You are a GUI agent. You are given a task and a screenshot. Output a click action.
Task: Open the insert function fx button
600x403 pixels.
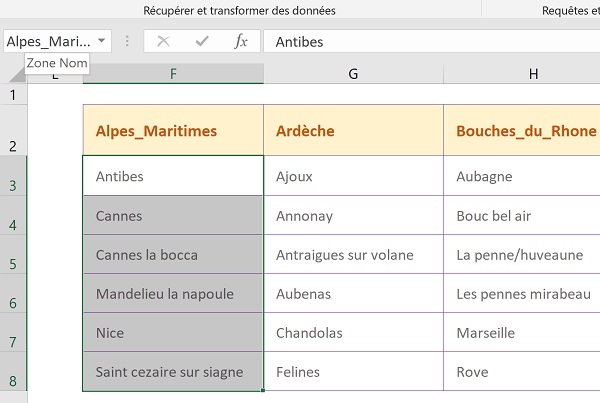241,41
